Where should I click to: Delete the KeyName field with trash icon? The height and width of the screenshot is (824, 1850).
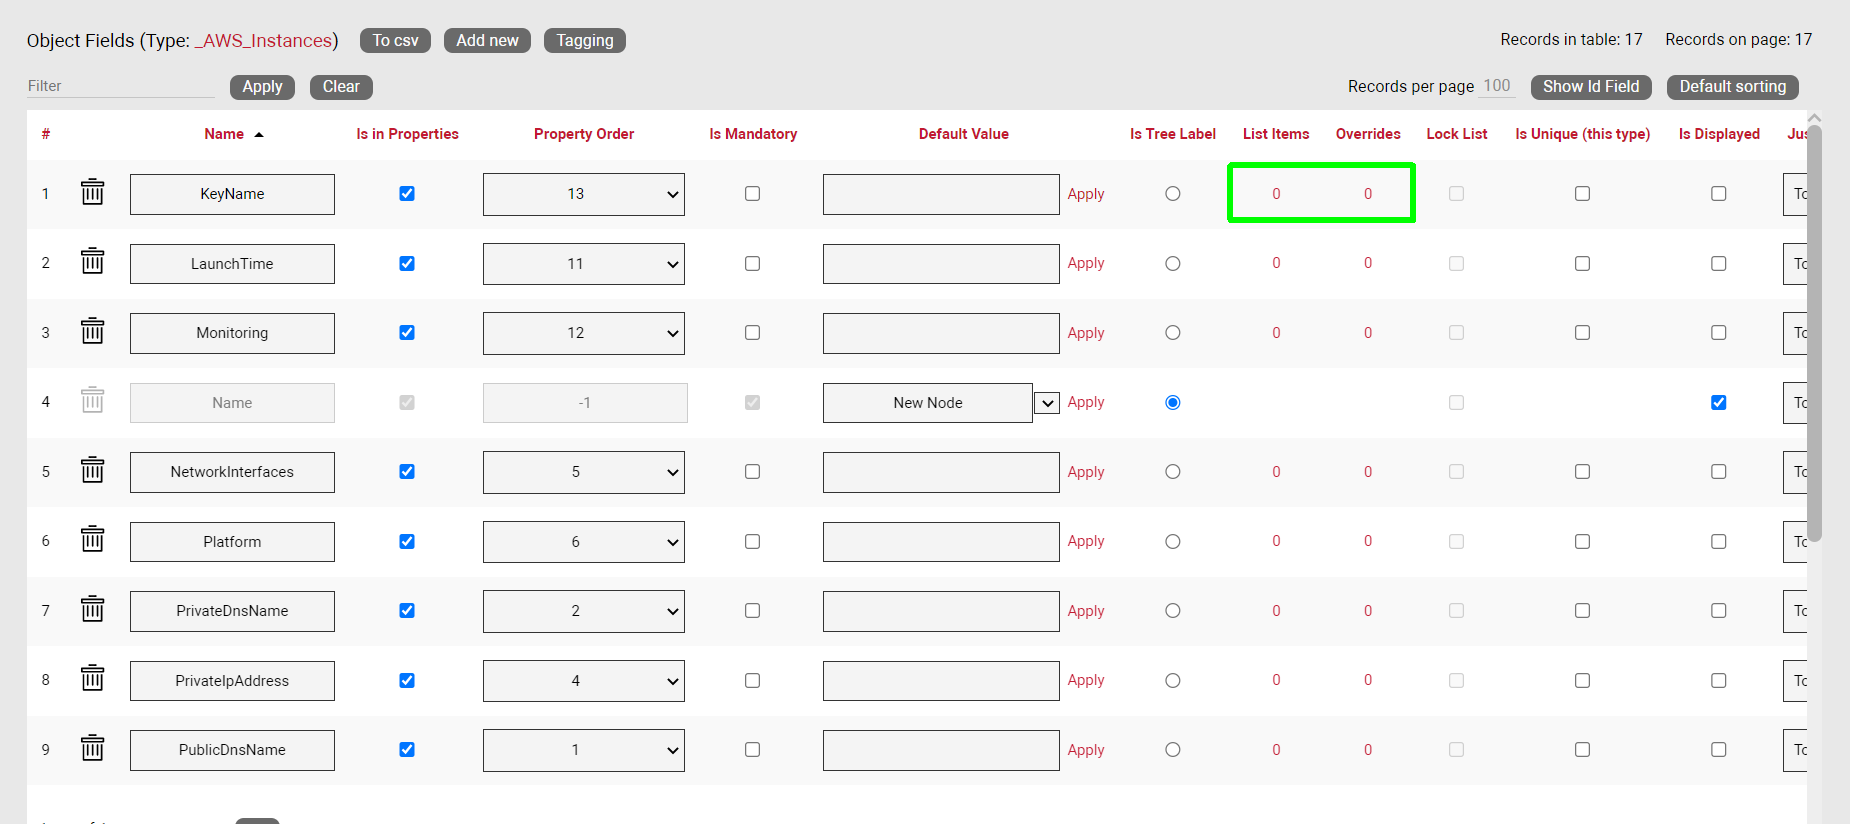click(92, 192)
